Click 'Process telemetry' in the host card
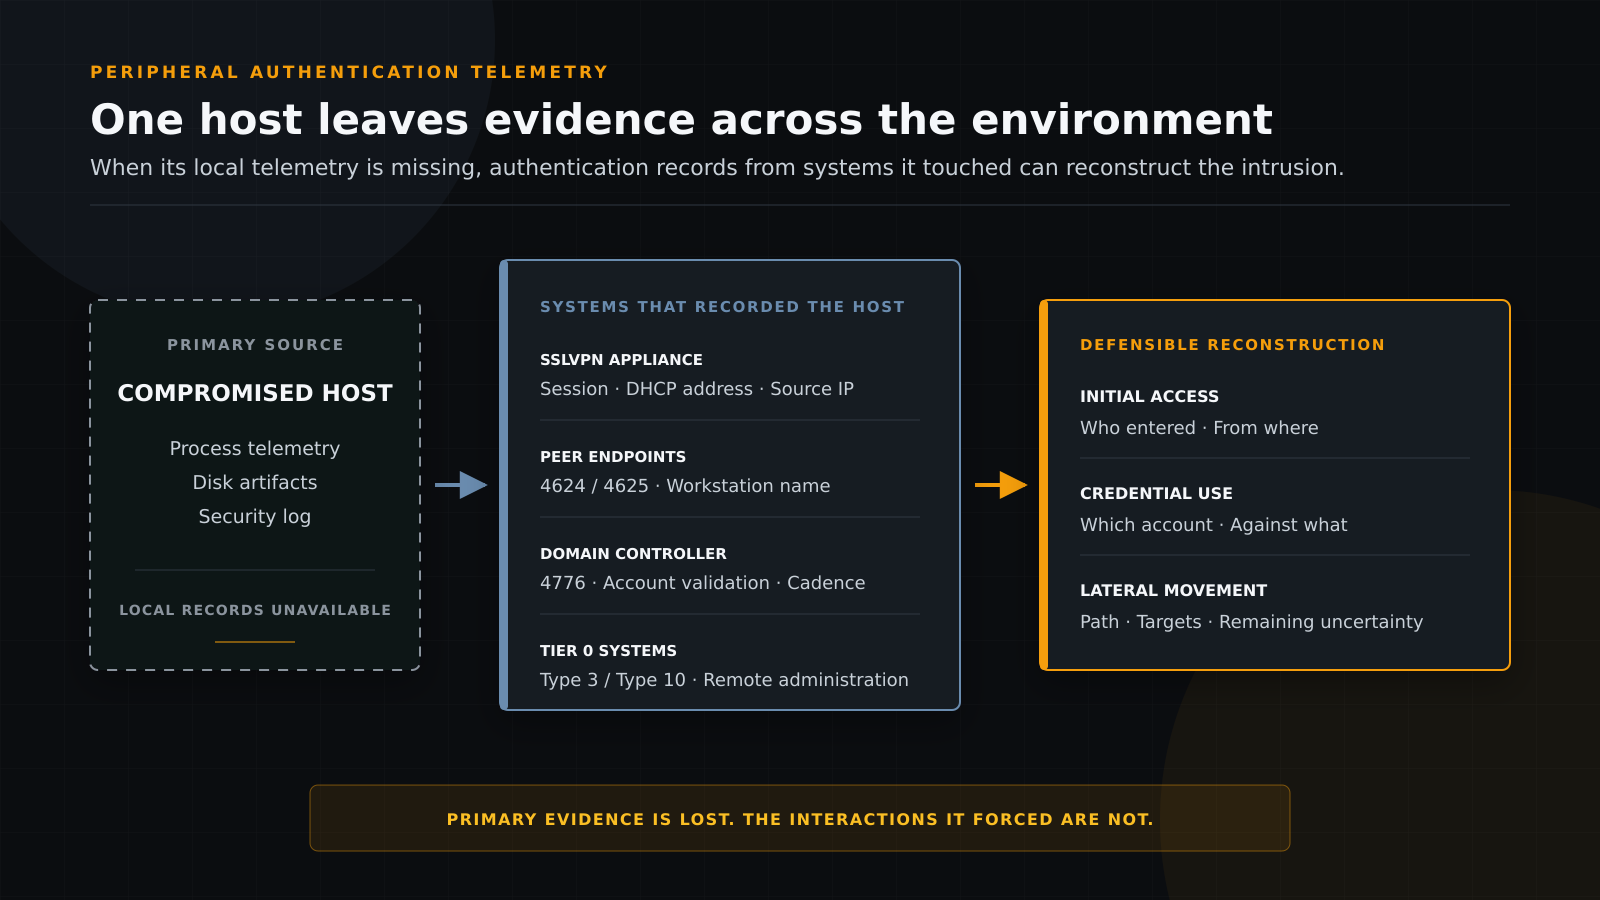This screenshot has width=1600, height=900. pos(255,448)
